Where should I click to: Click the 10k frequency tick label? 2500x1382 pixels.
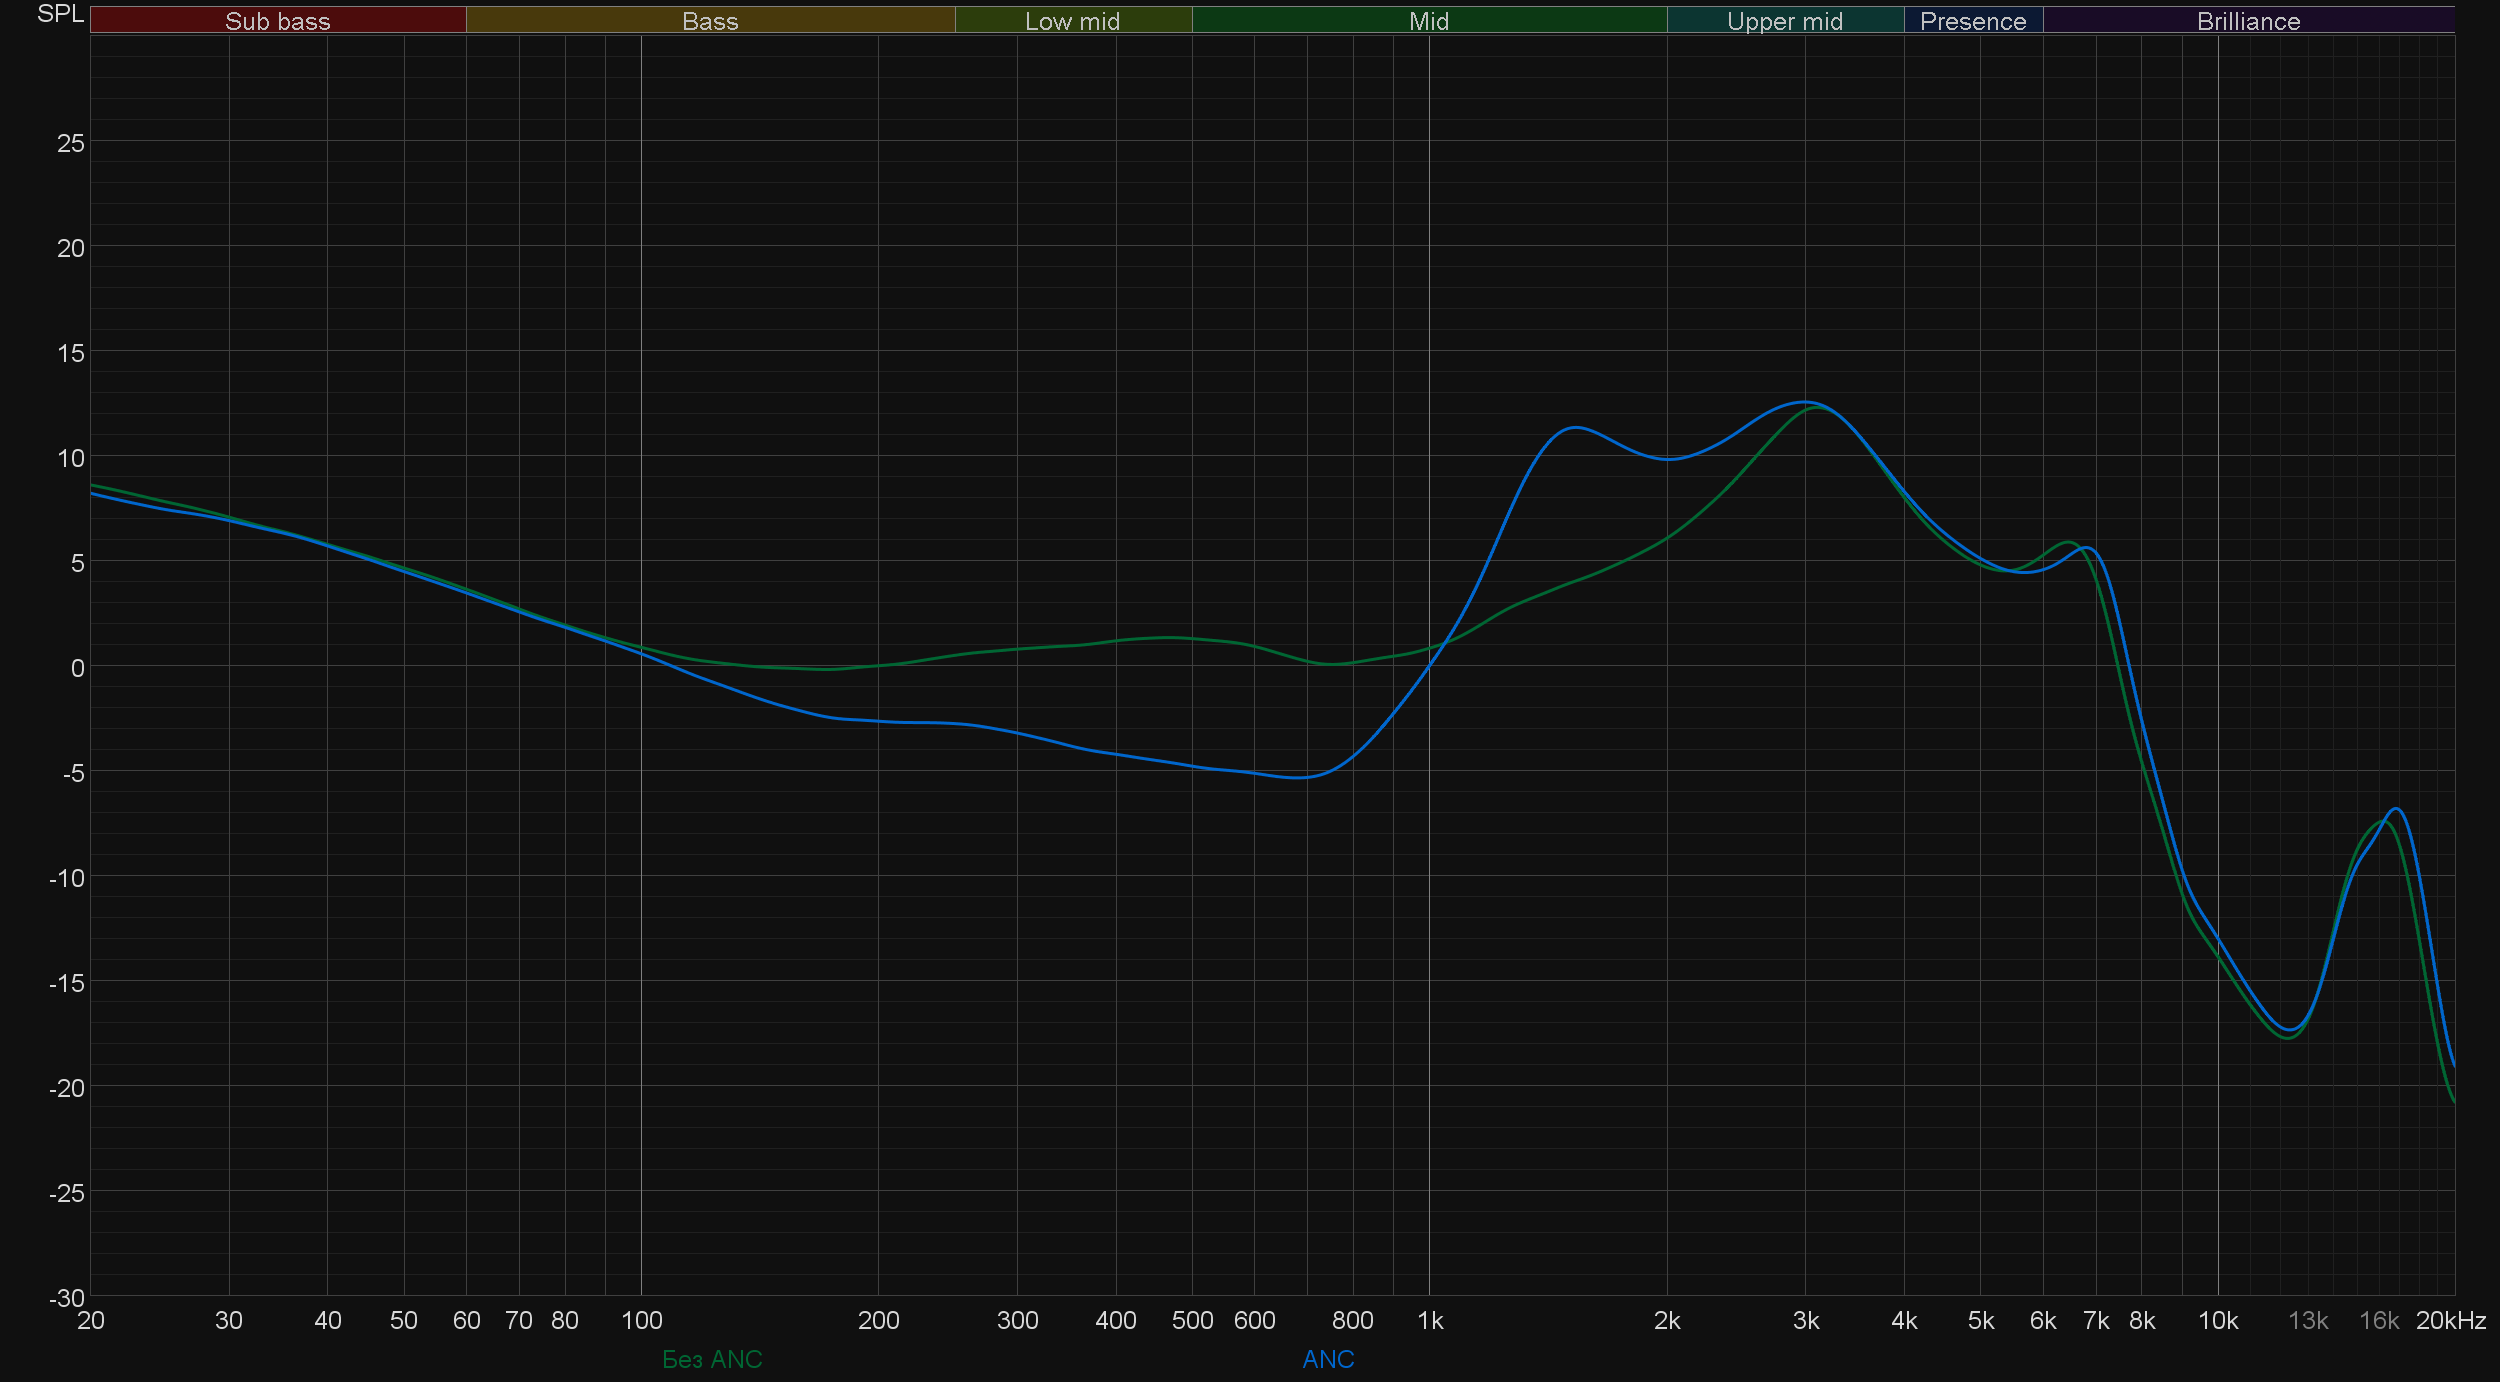(x=2217, y=1321)
